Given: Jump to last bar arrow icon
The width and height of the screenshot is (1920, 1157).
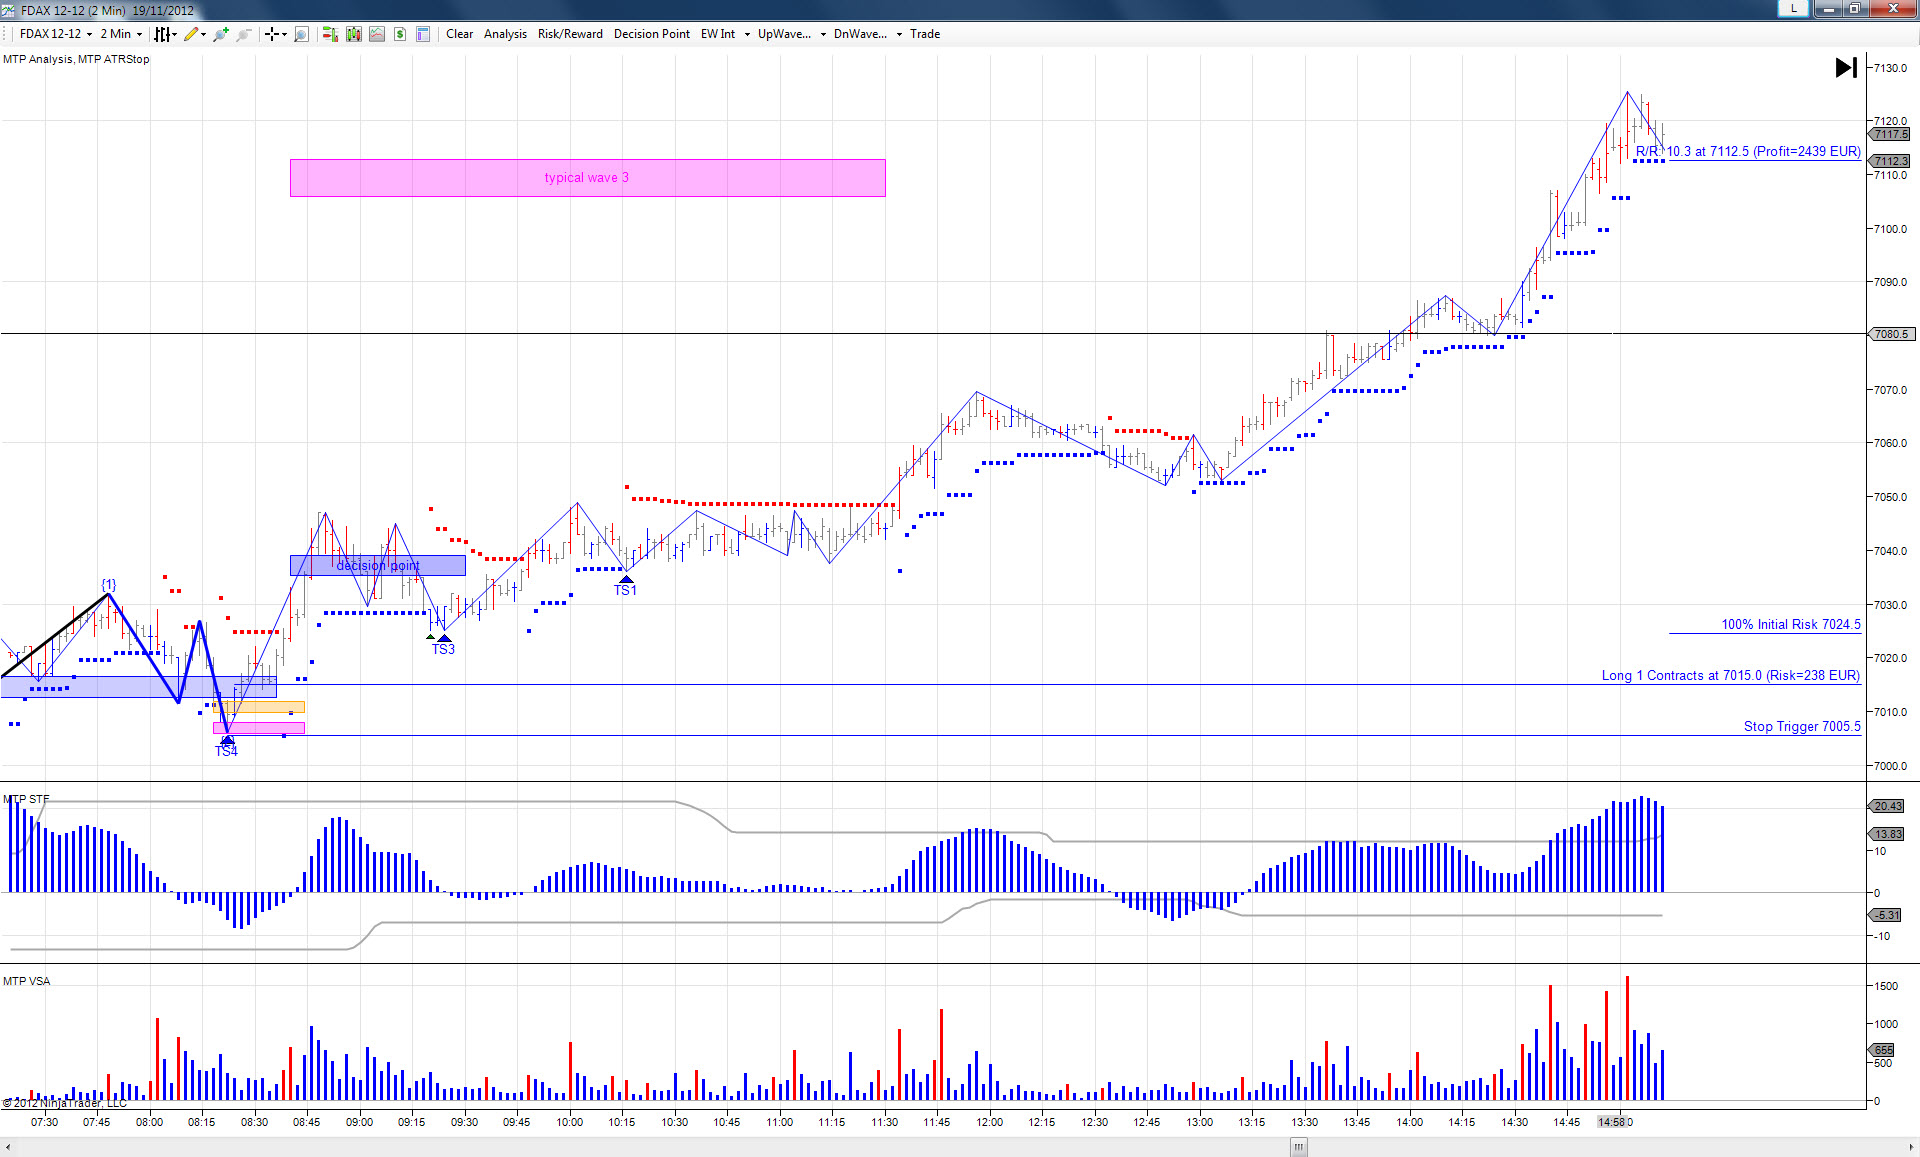Looking at the screenshot, I should [x=1846, y=68].
